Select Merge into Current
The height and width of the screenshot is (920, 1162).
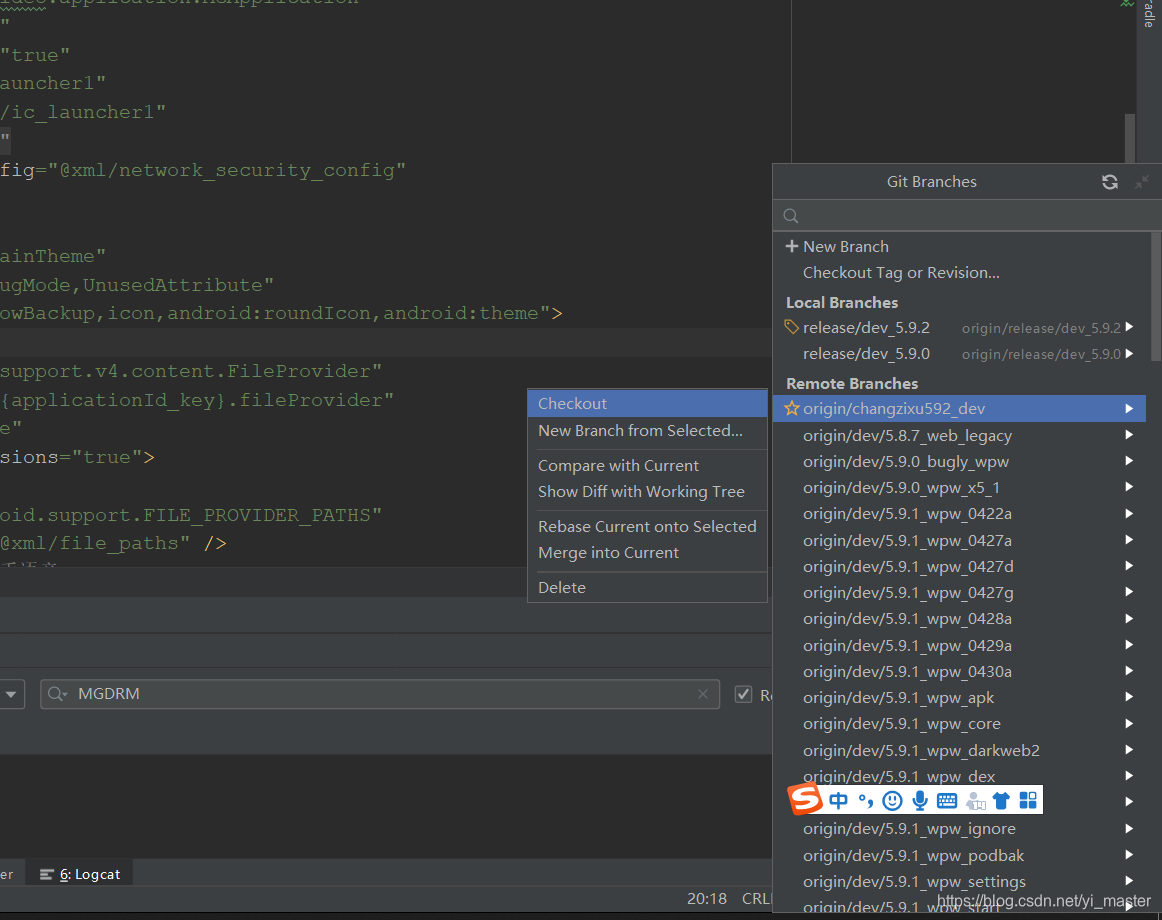point(647,553)
